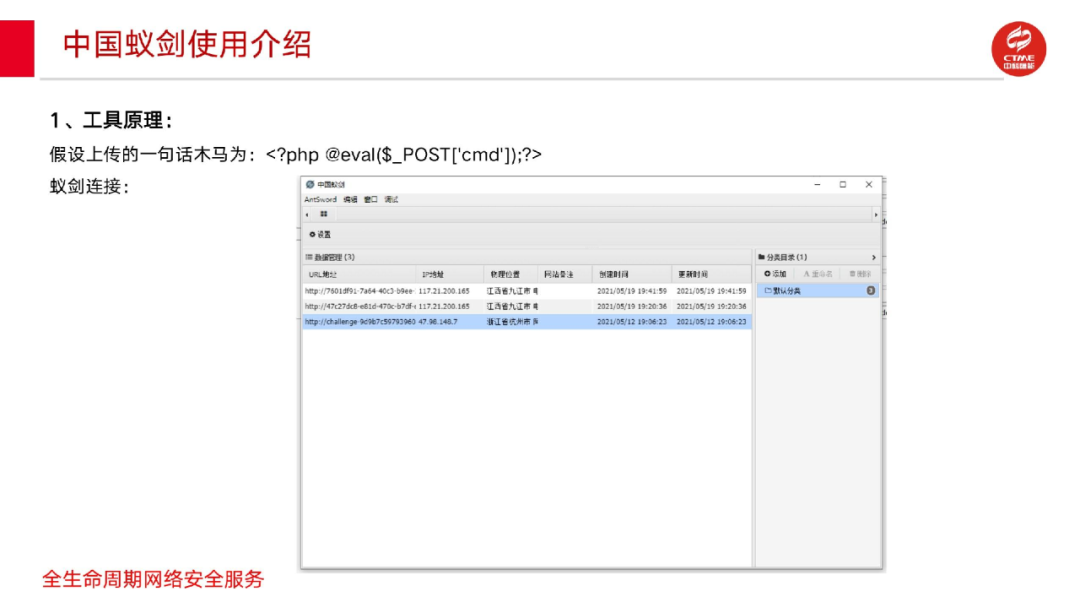Click the 添加 category button
The height and width of the screenshot is (608, 1080).
(776, 274)
